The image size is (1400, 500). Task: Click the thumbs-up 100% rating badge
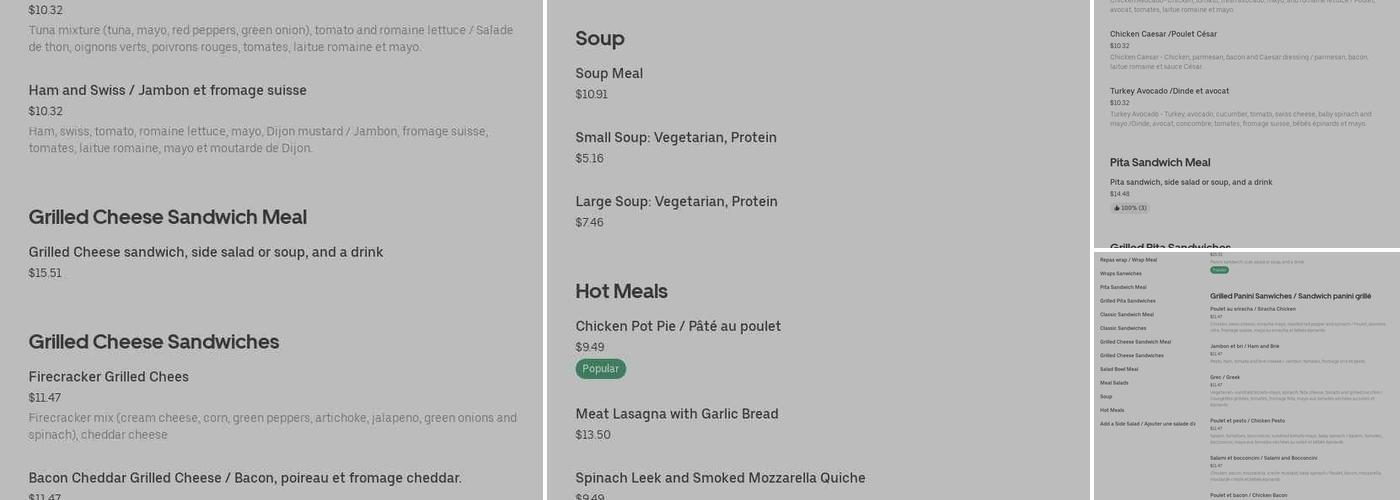pyautogui.click(x=1130, y=208)
